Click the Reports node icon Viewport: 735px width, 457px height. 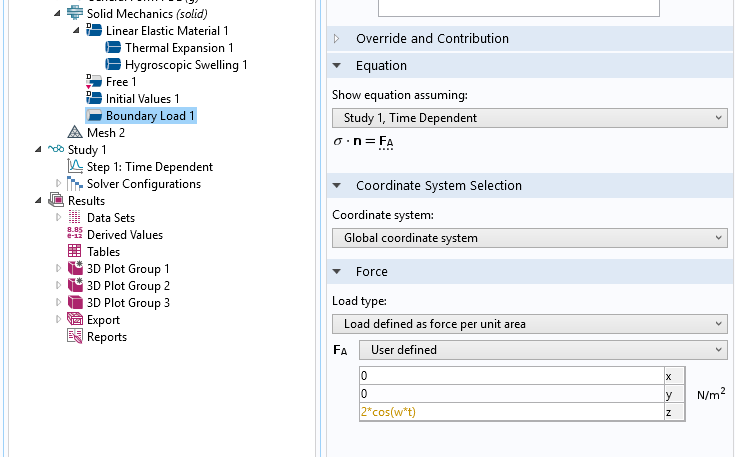(75, 337)
